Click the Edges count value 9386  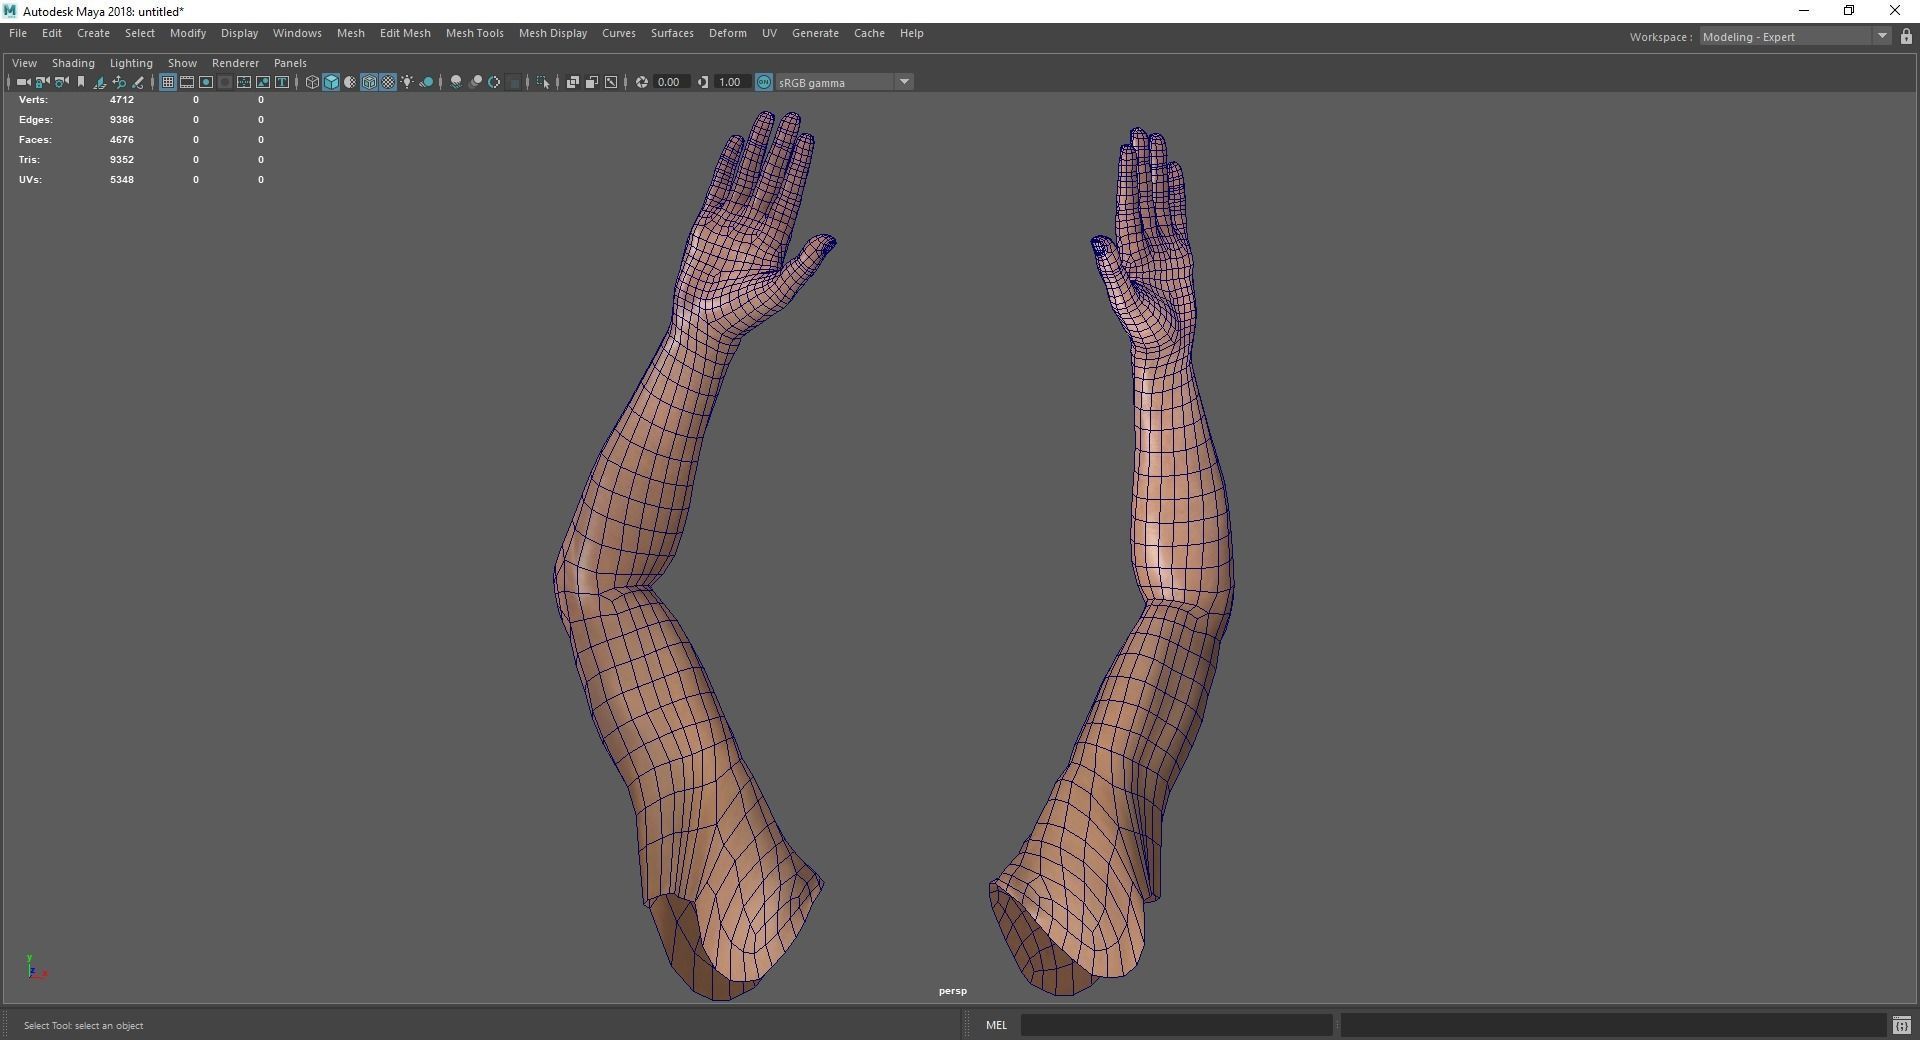pos(122,120)
